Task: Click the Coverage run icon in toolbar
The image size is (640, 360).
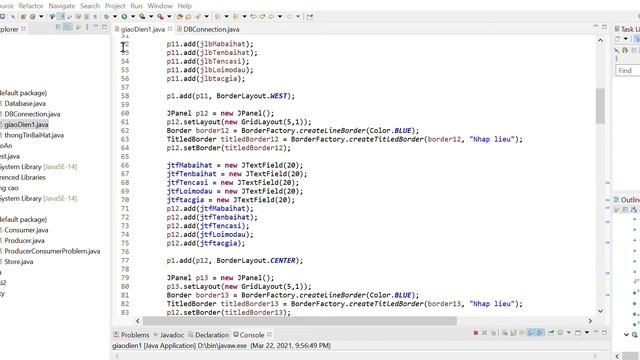Action: click(142, 17)
